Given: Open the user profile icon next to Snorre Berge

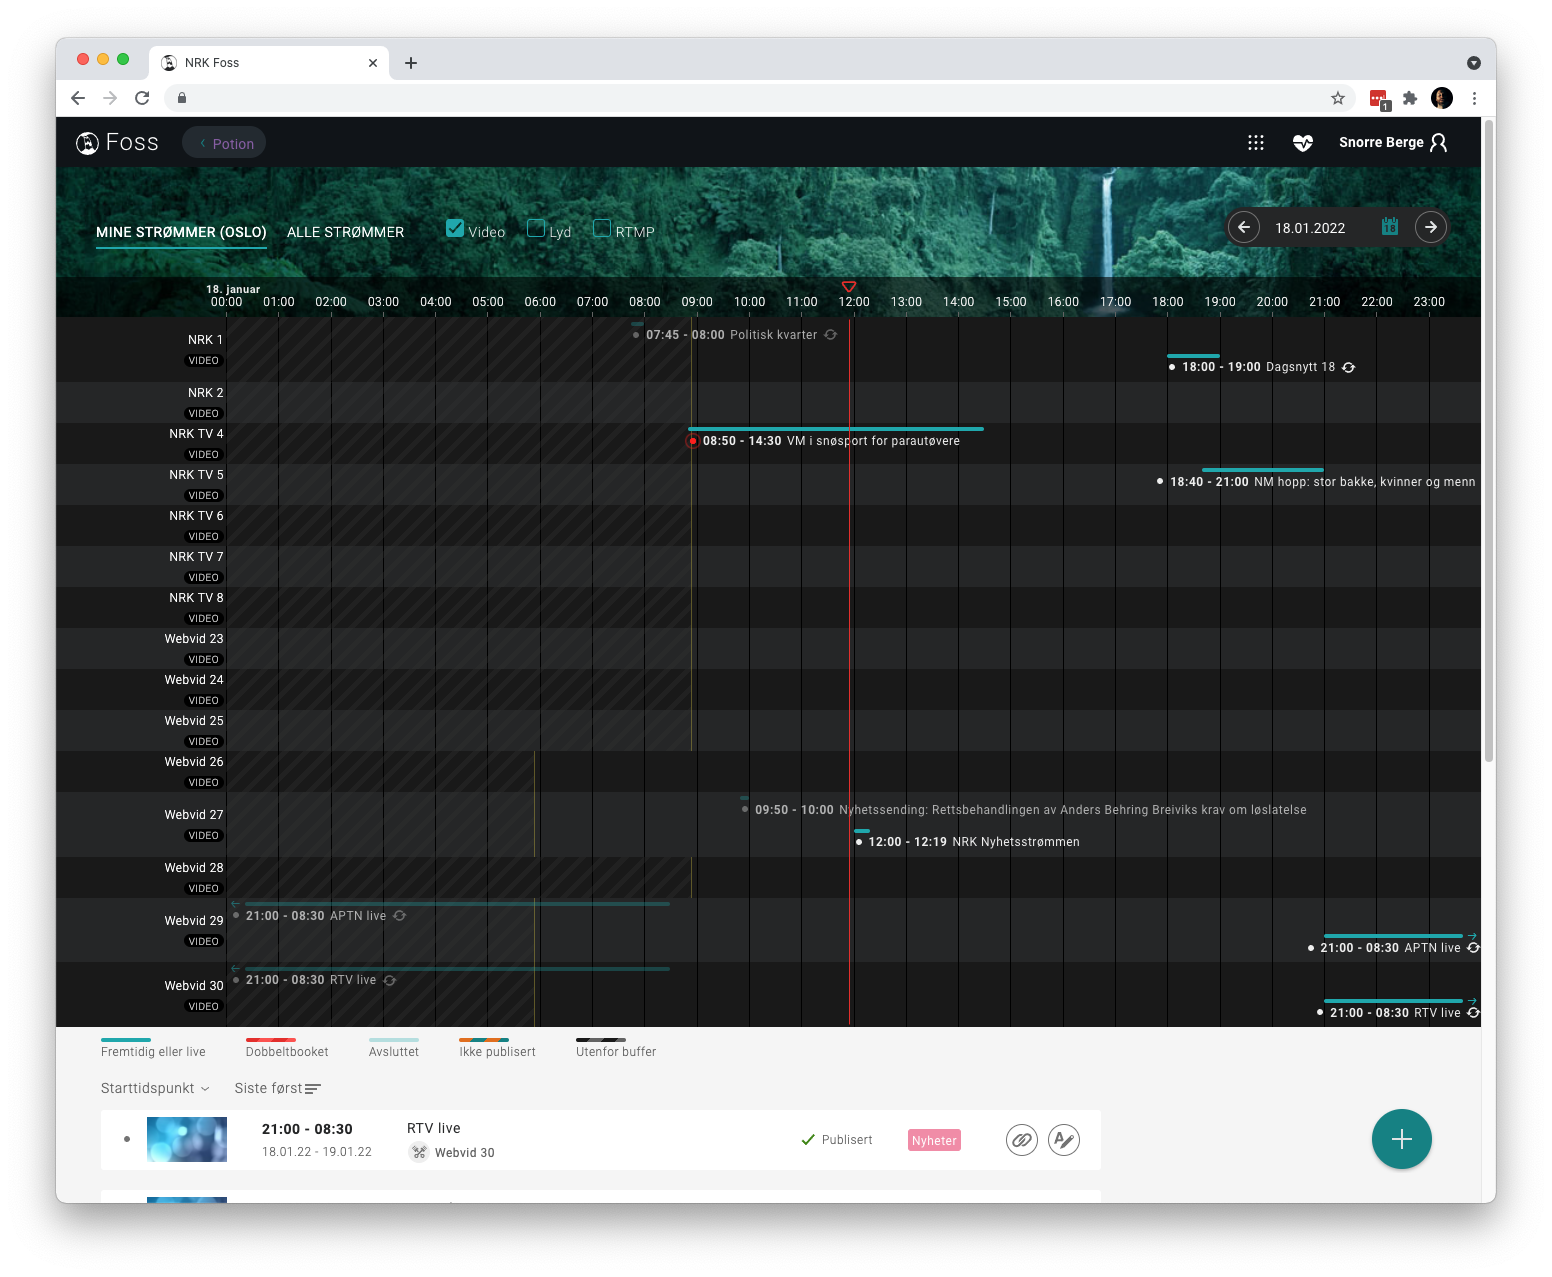Looking at the screenshot, I should click(x=1438, y=143).
